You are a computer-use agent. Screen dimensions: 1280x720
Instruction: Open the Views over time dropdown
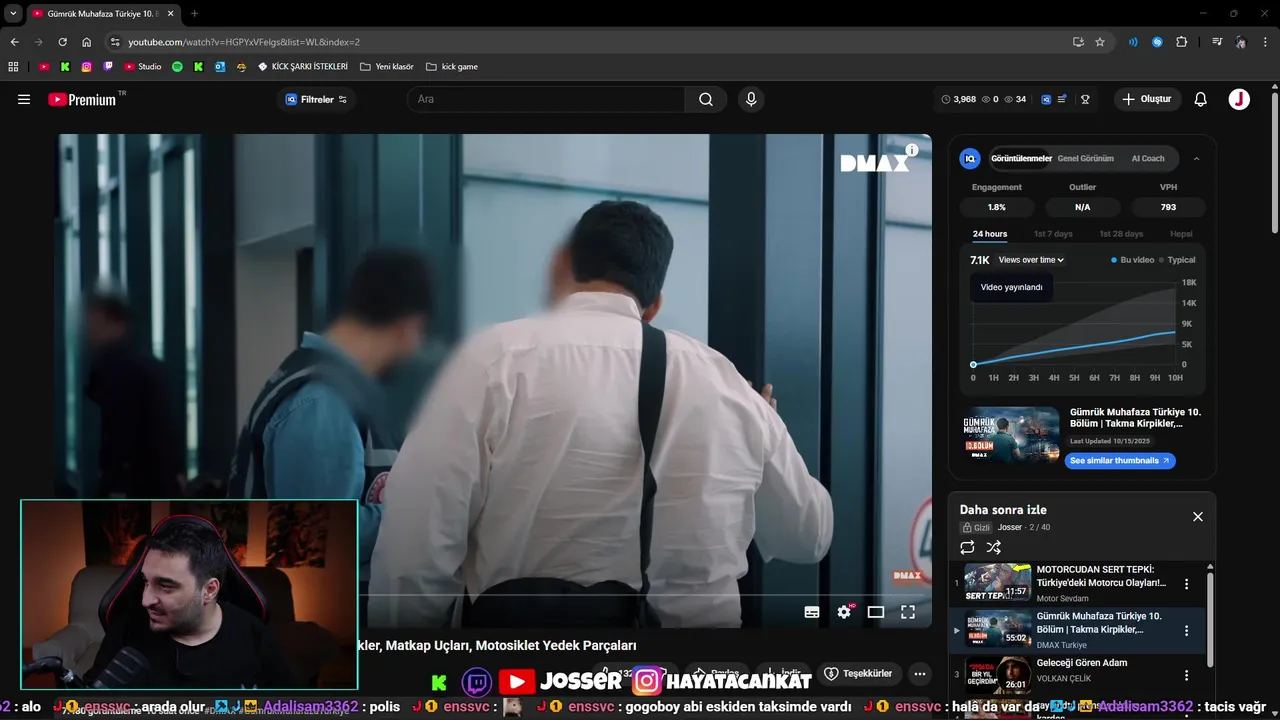pyautogui.click(x=1031, y=260)
